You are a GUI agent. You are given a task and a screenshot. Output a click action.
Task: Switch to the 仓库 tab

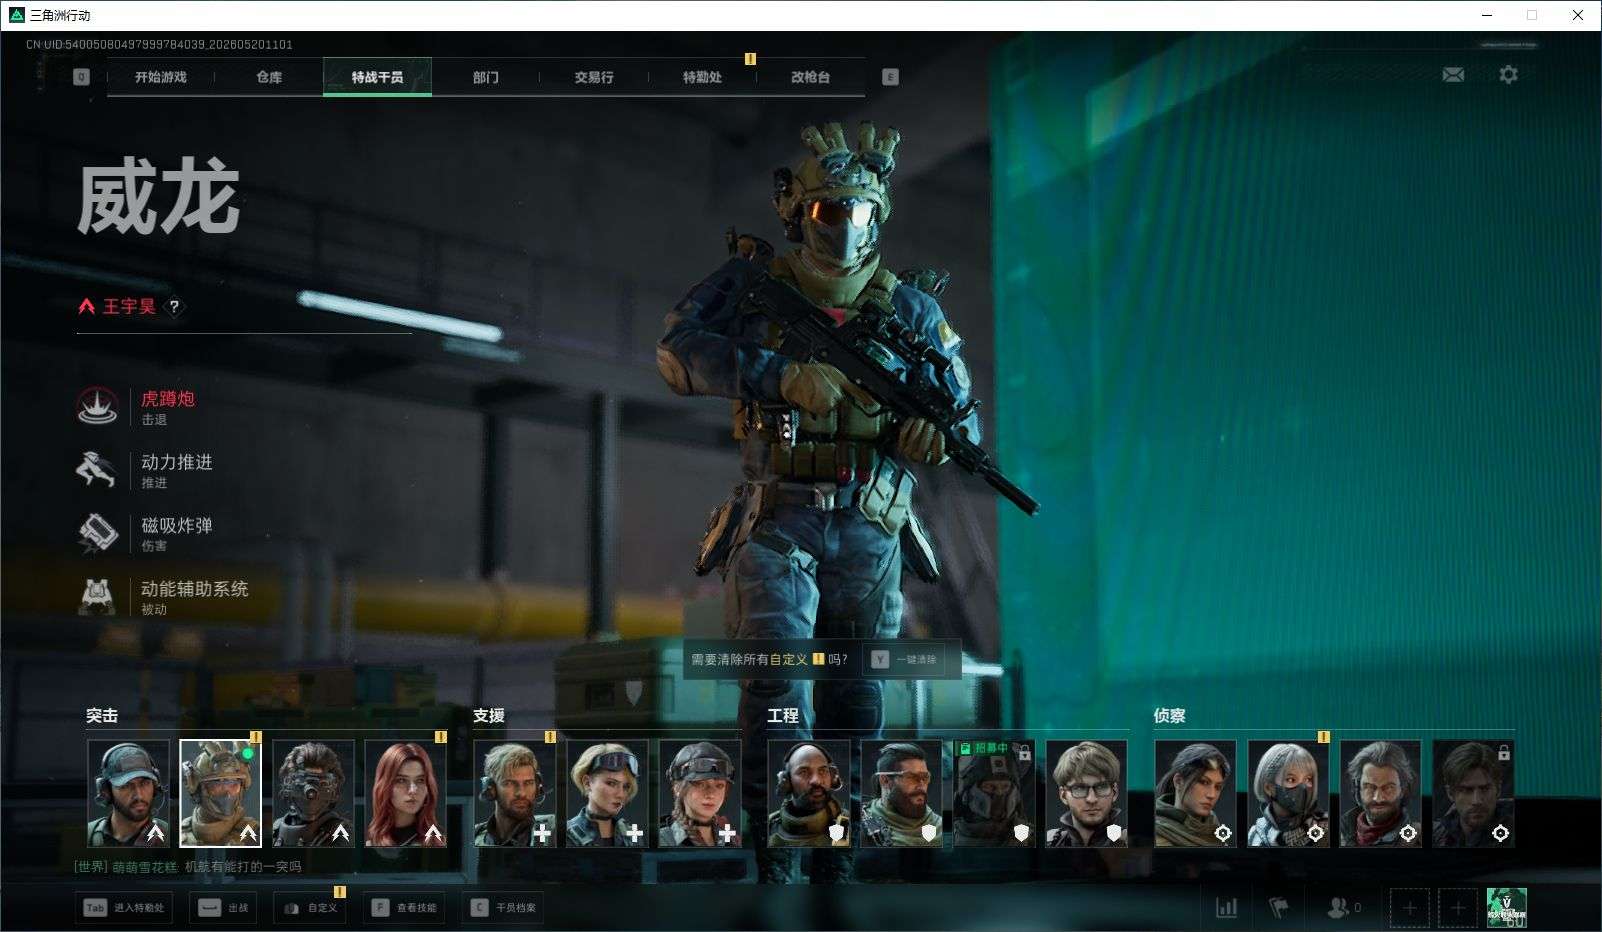(269, 77)
